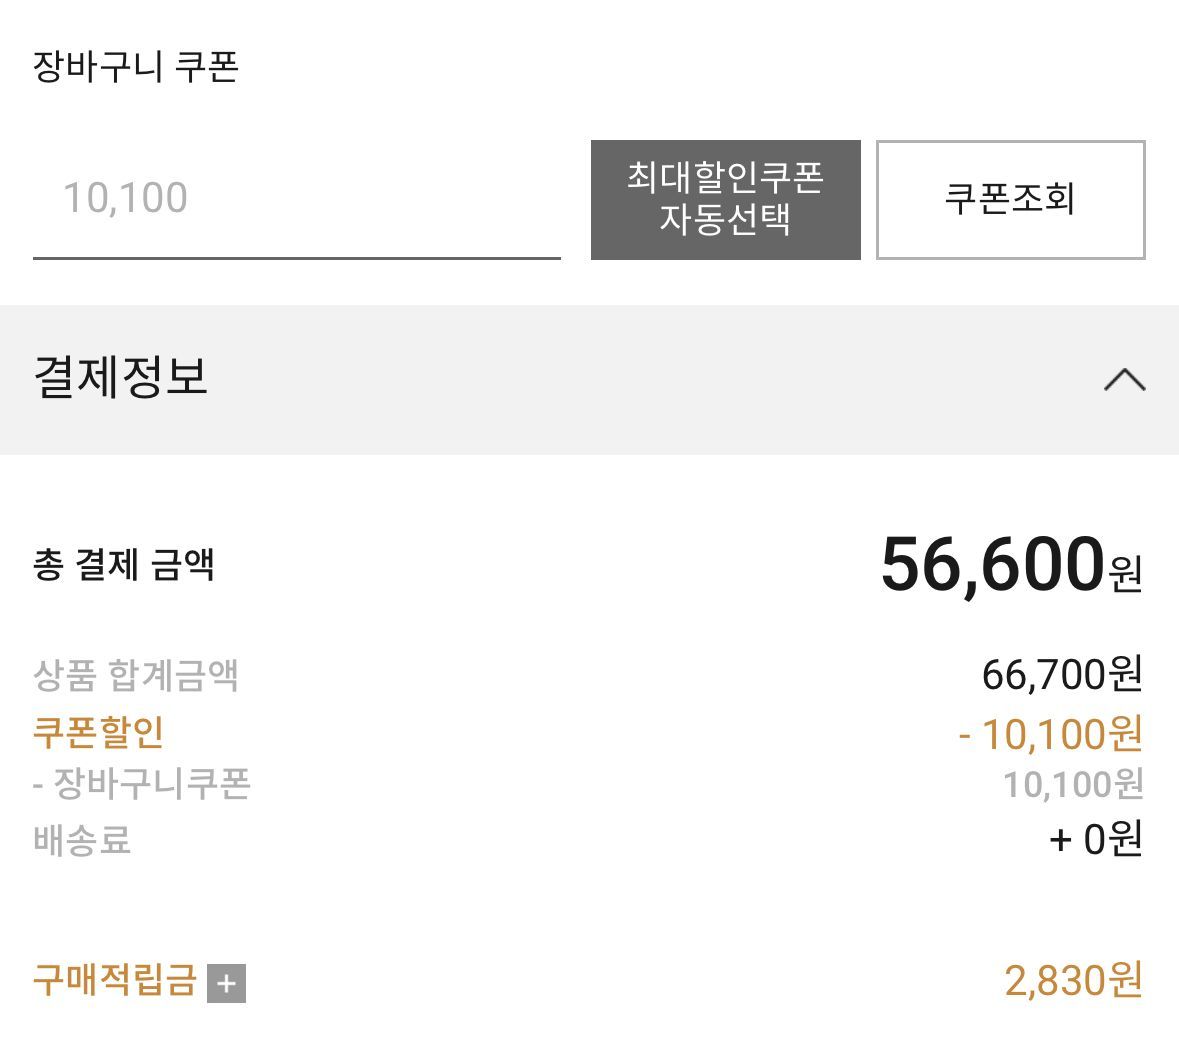Screen dimensions: 1179x1040
Task: Select the + 0원 shipping fee value
Action: pyautogui.click(x=1095, y=839)
